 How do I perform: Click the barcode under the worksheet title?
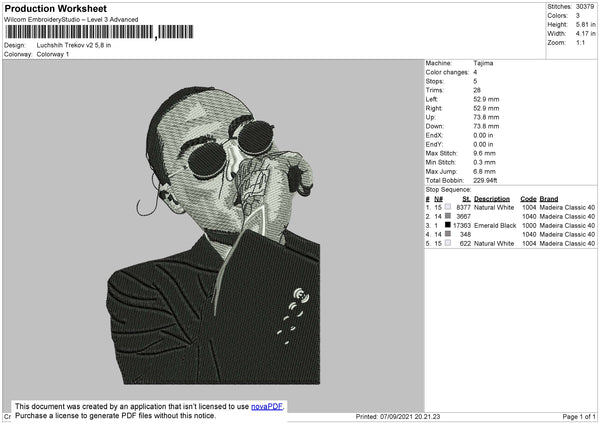click(99, 32)
